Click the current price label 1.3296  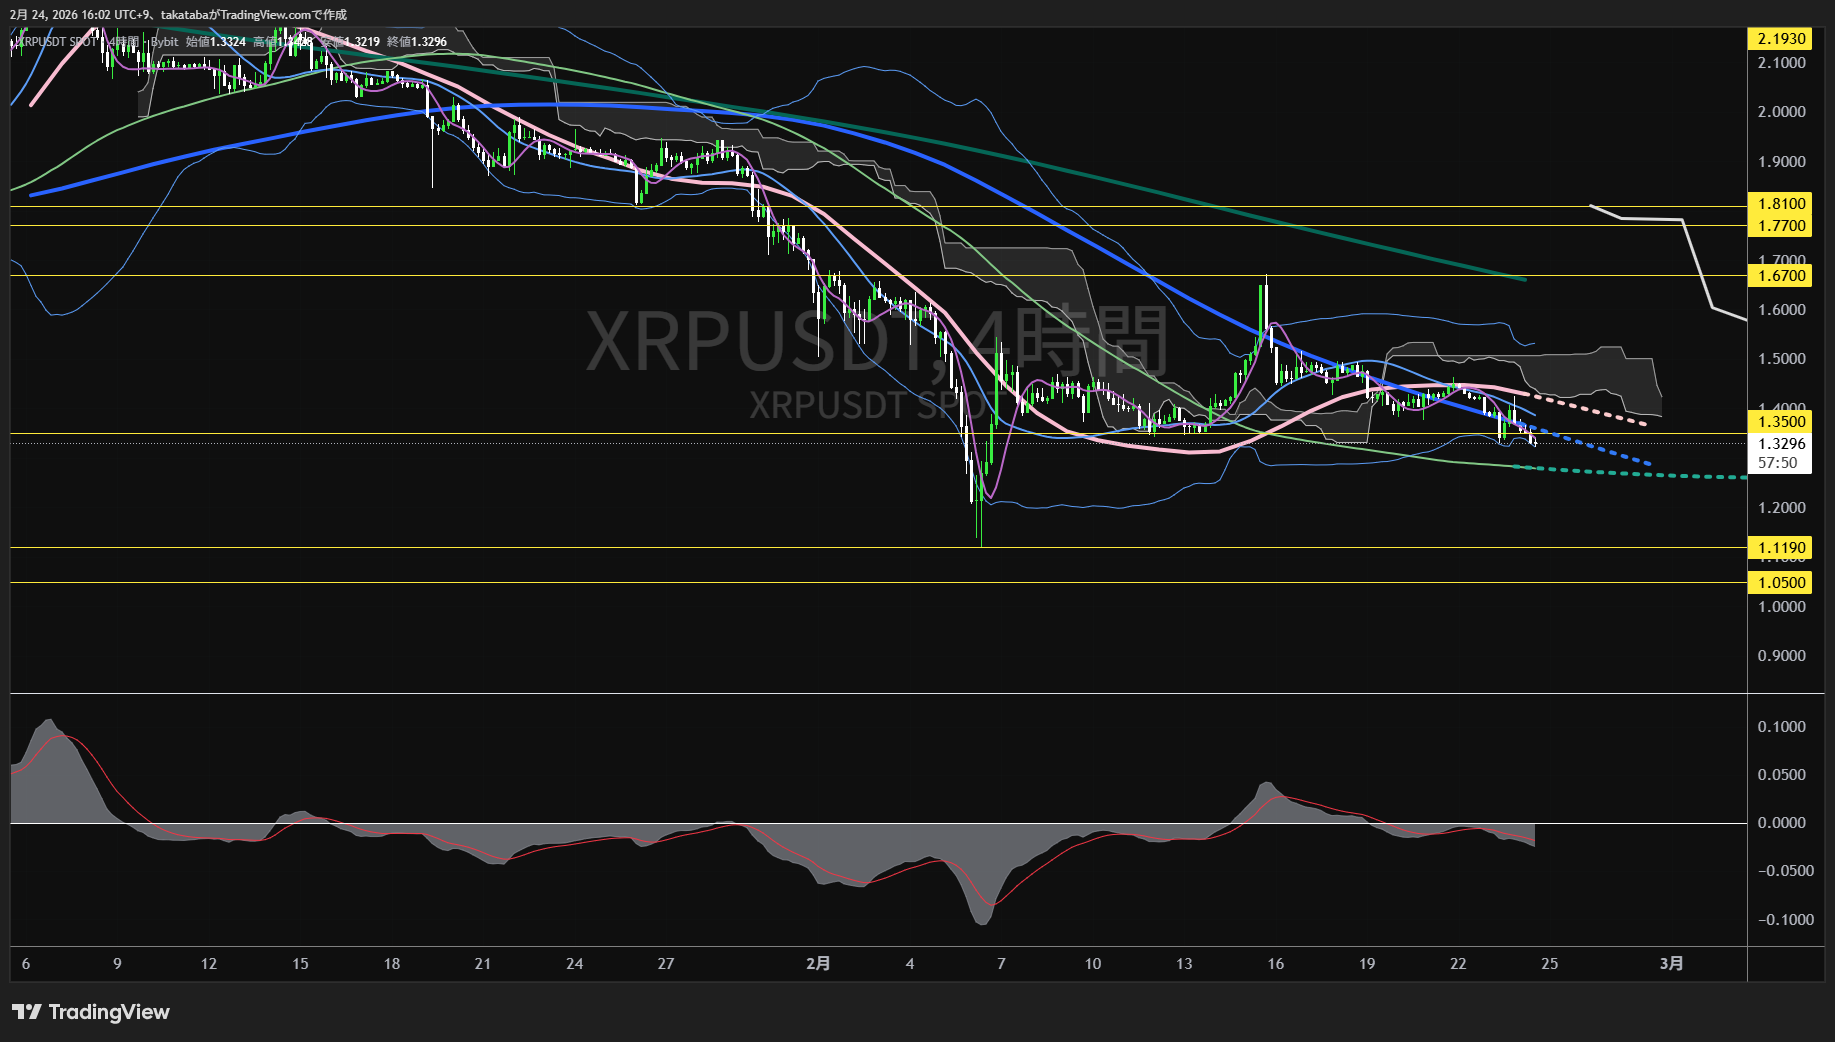(1781, 444)
